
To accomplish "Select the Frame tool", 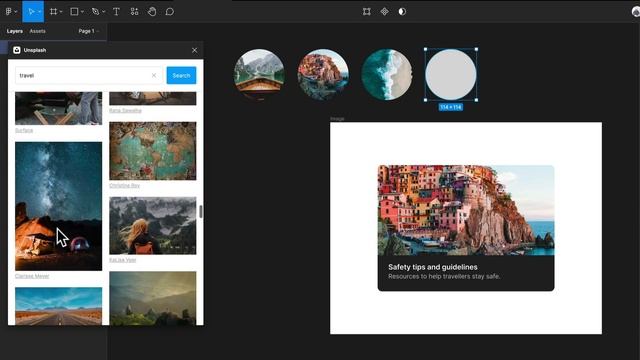I will click(x=53, y=11).
